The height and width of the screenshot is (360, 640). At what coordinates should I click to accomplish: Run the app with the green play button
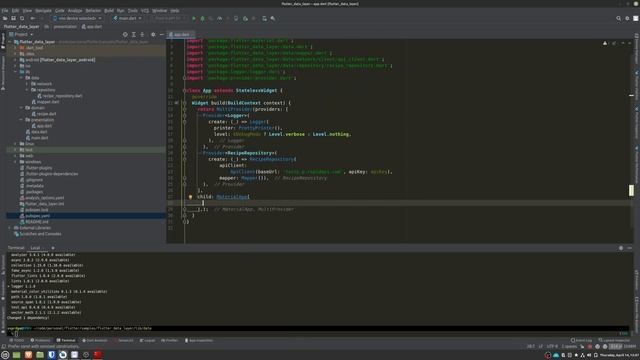point(194,18)
